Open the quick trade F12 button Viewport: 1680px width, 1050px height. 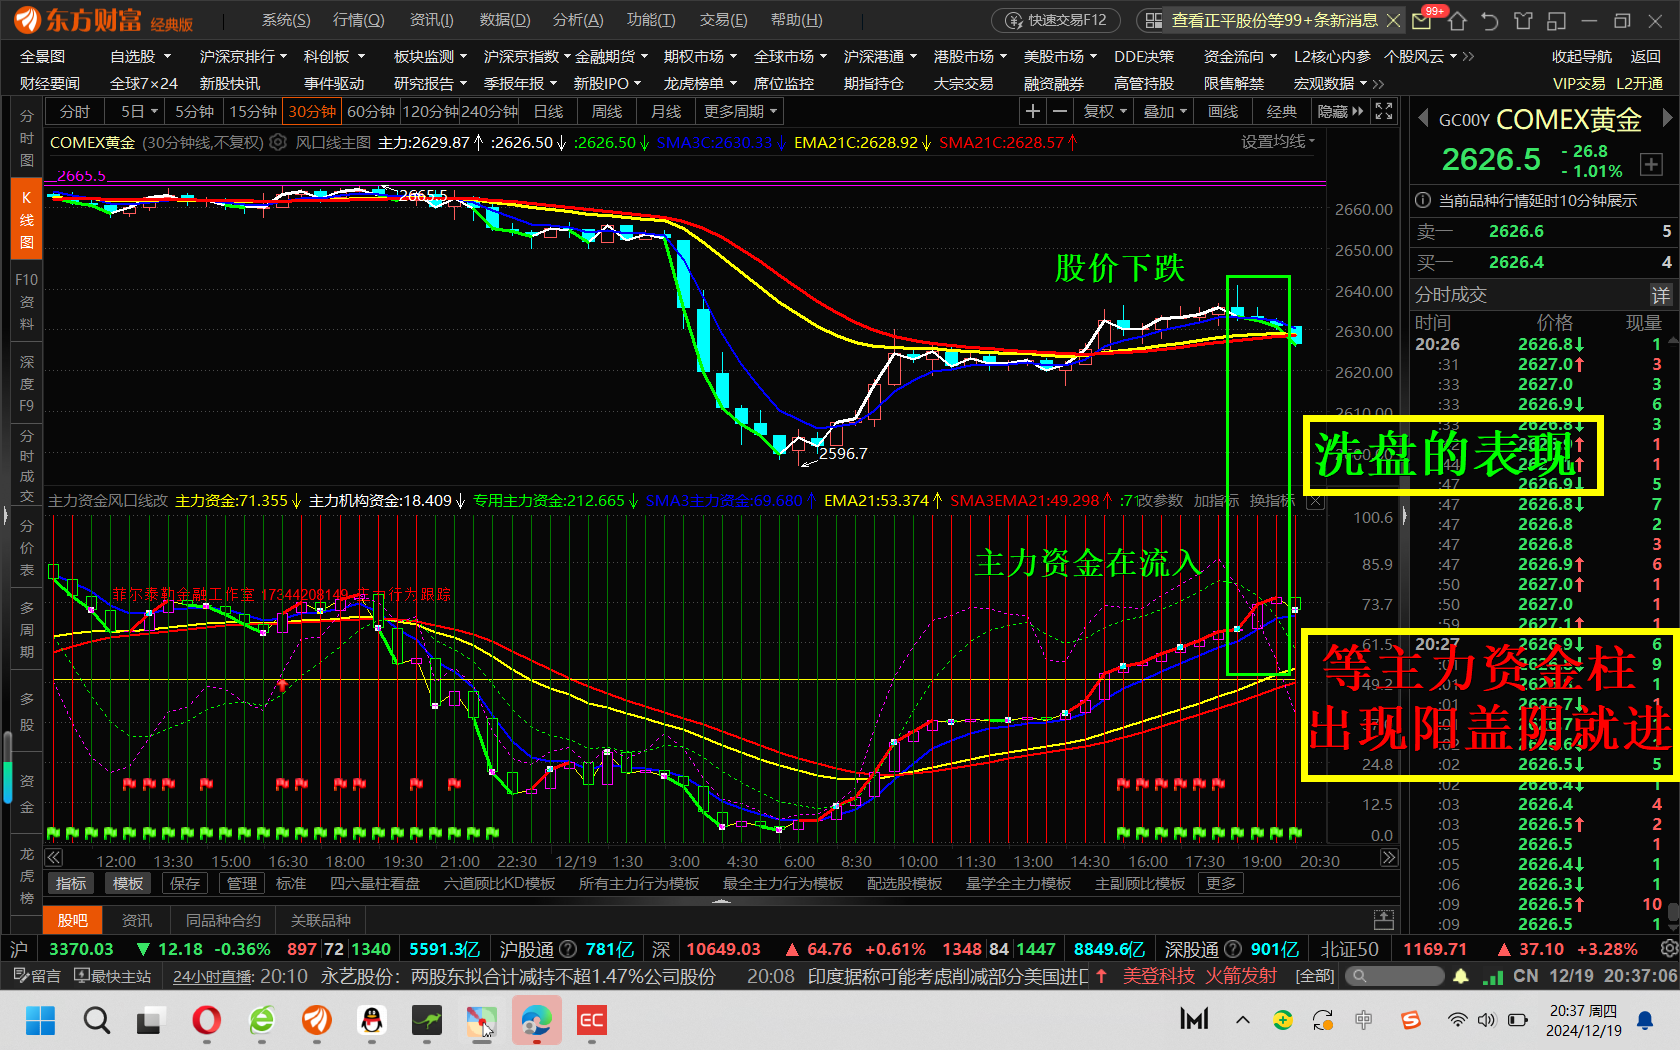(x=1058, y=20)
